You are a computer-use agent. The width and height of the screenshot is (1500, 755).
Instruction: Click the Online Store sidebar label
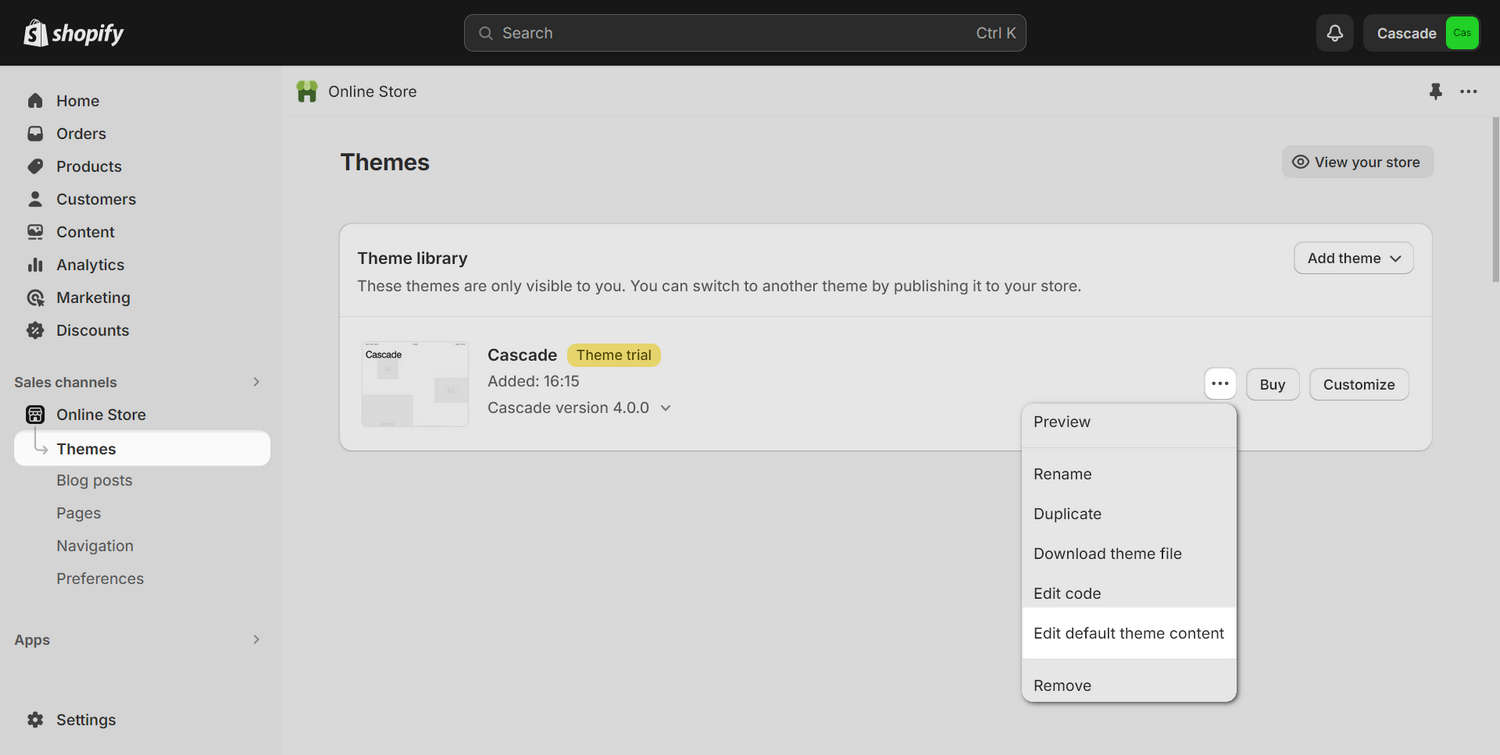pos(101,415)
